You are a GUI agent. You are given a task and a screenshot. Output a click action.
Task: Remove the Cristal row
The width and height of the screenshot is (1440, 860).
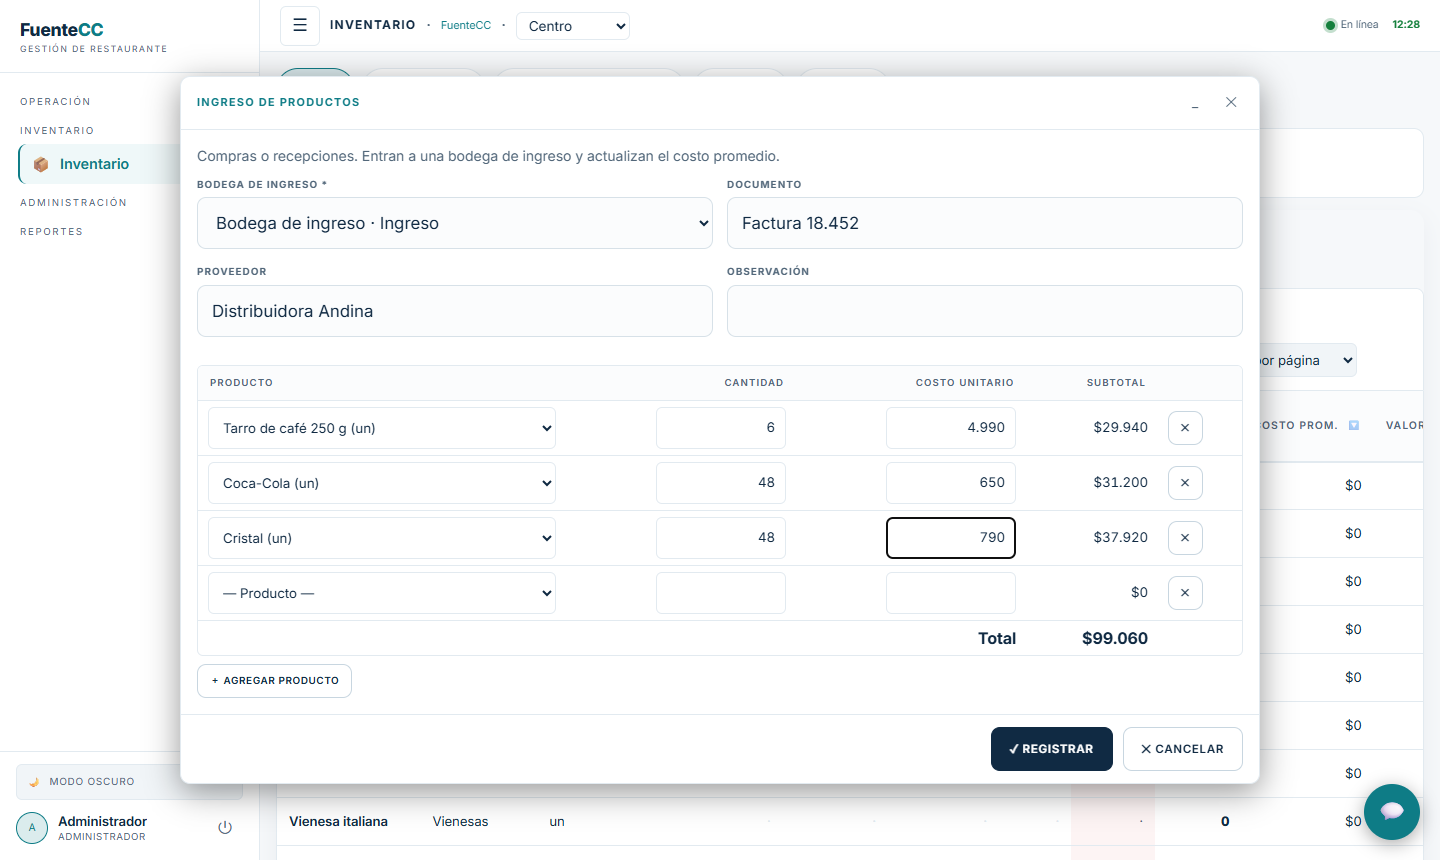click(1185, 538)
